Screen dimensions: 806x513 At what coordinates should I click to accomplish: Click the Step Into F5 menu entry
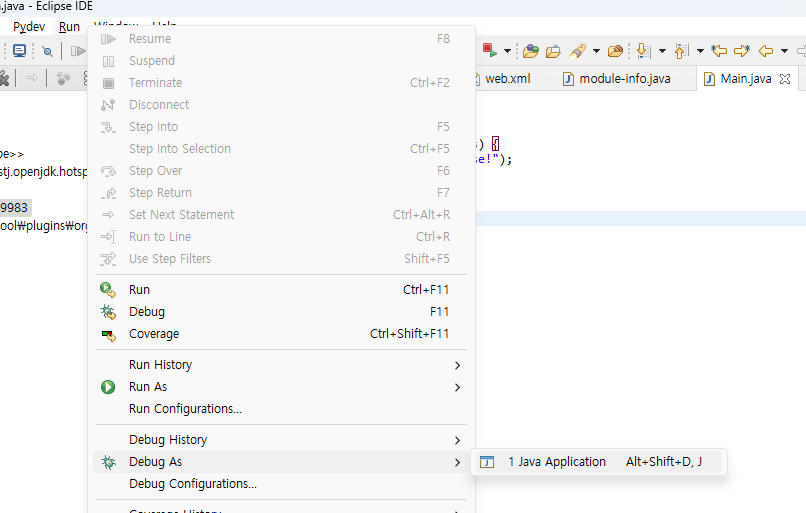click(x=281, y=127)
